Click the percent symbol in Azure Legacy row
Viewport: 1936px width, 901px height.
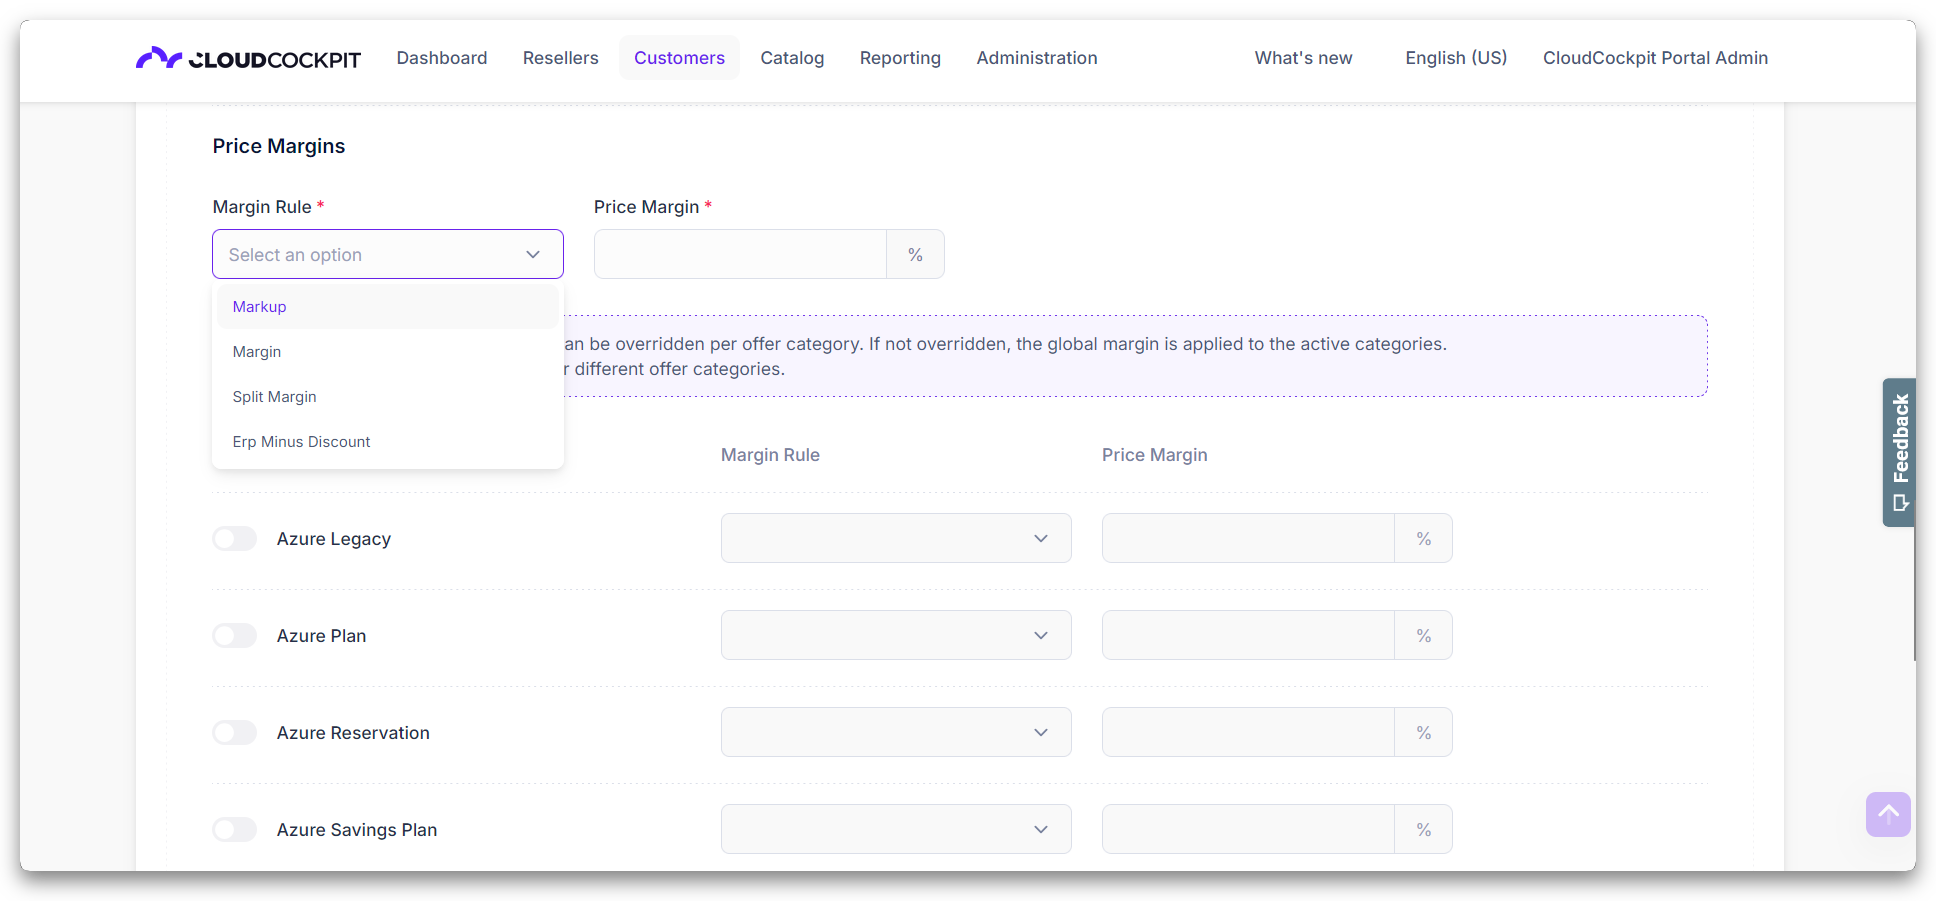pyautogui.click(x=1423, y=539)
